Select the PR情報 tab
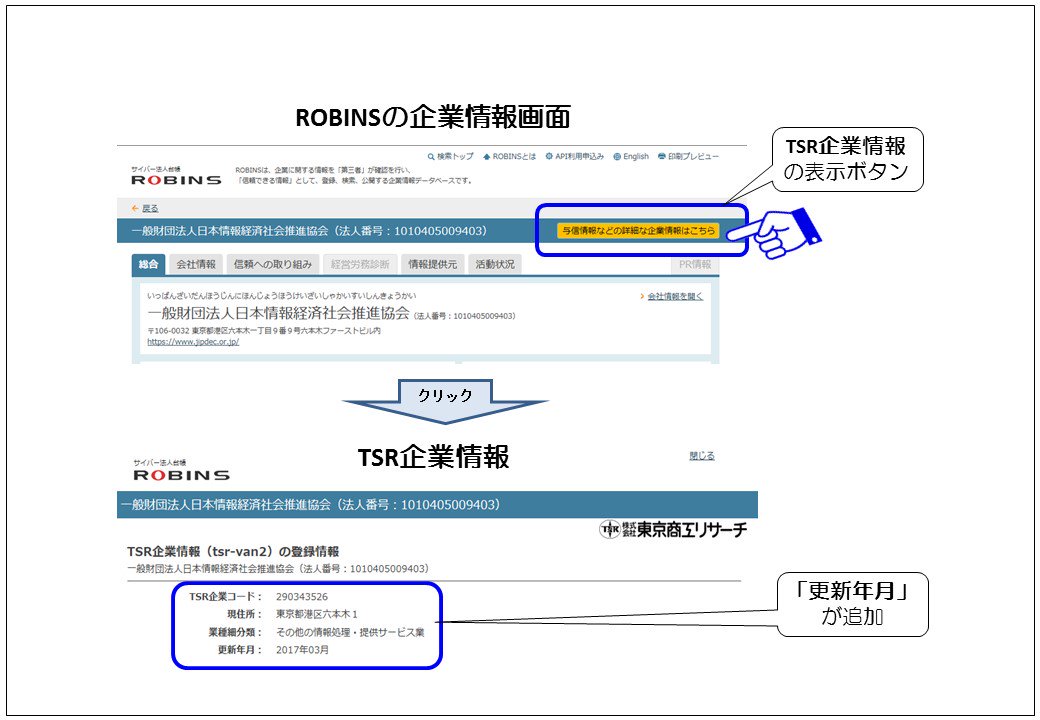1040x720 pixels. coord(694,264)
